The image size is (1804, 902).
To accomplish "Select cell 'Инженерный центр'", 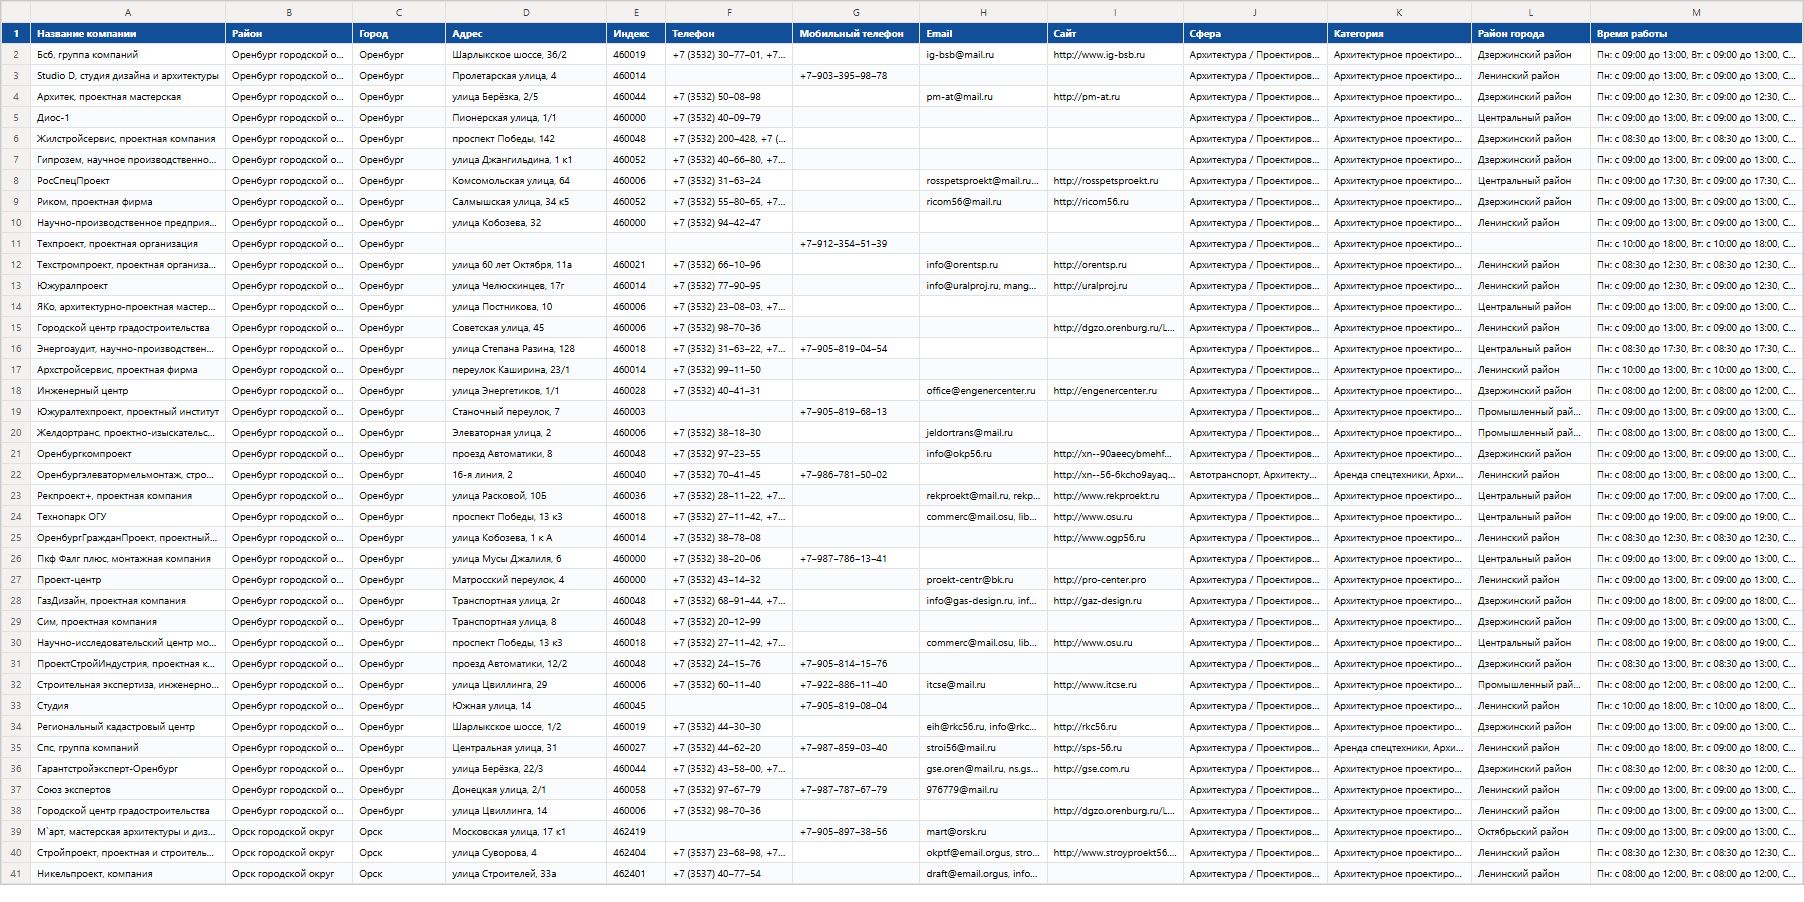I will (x=128, y=391).
